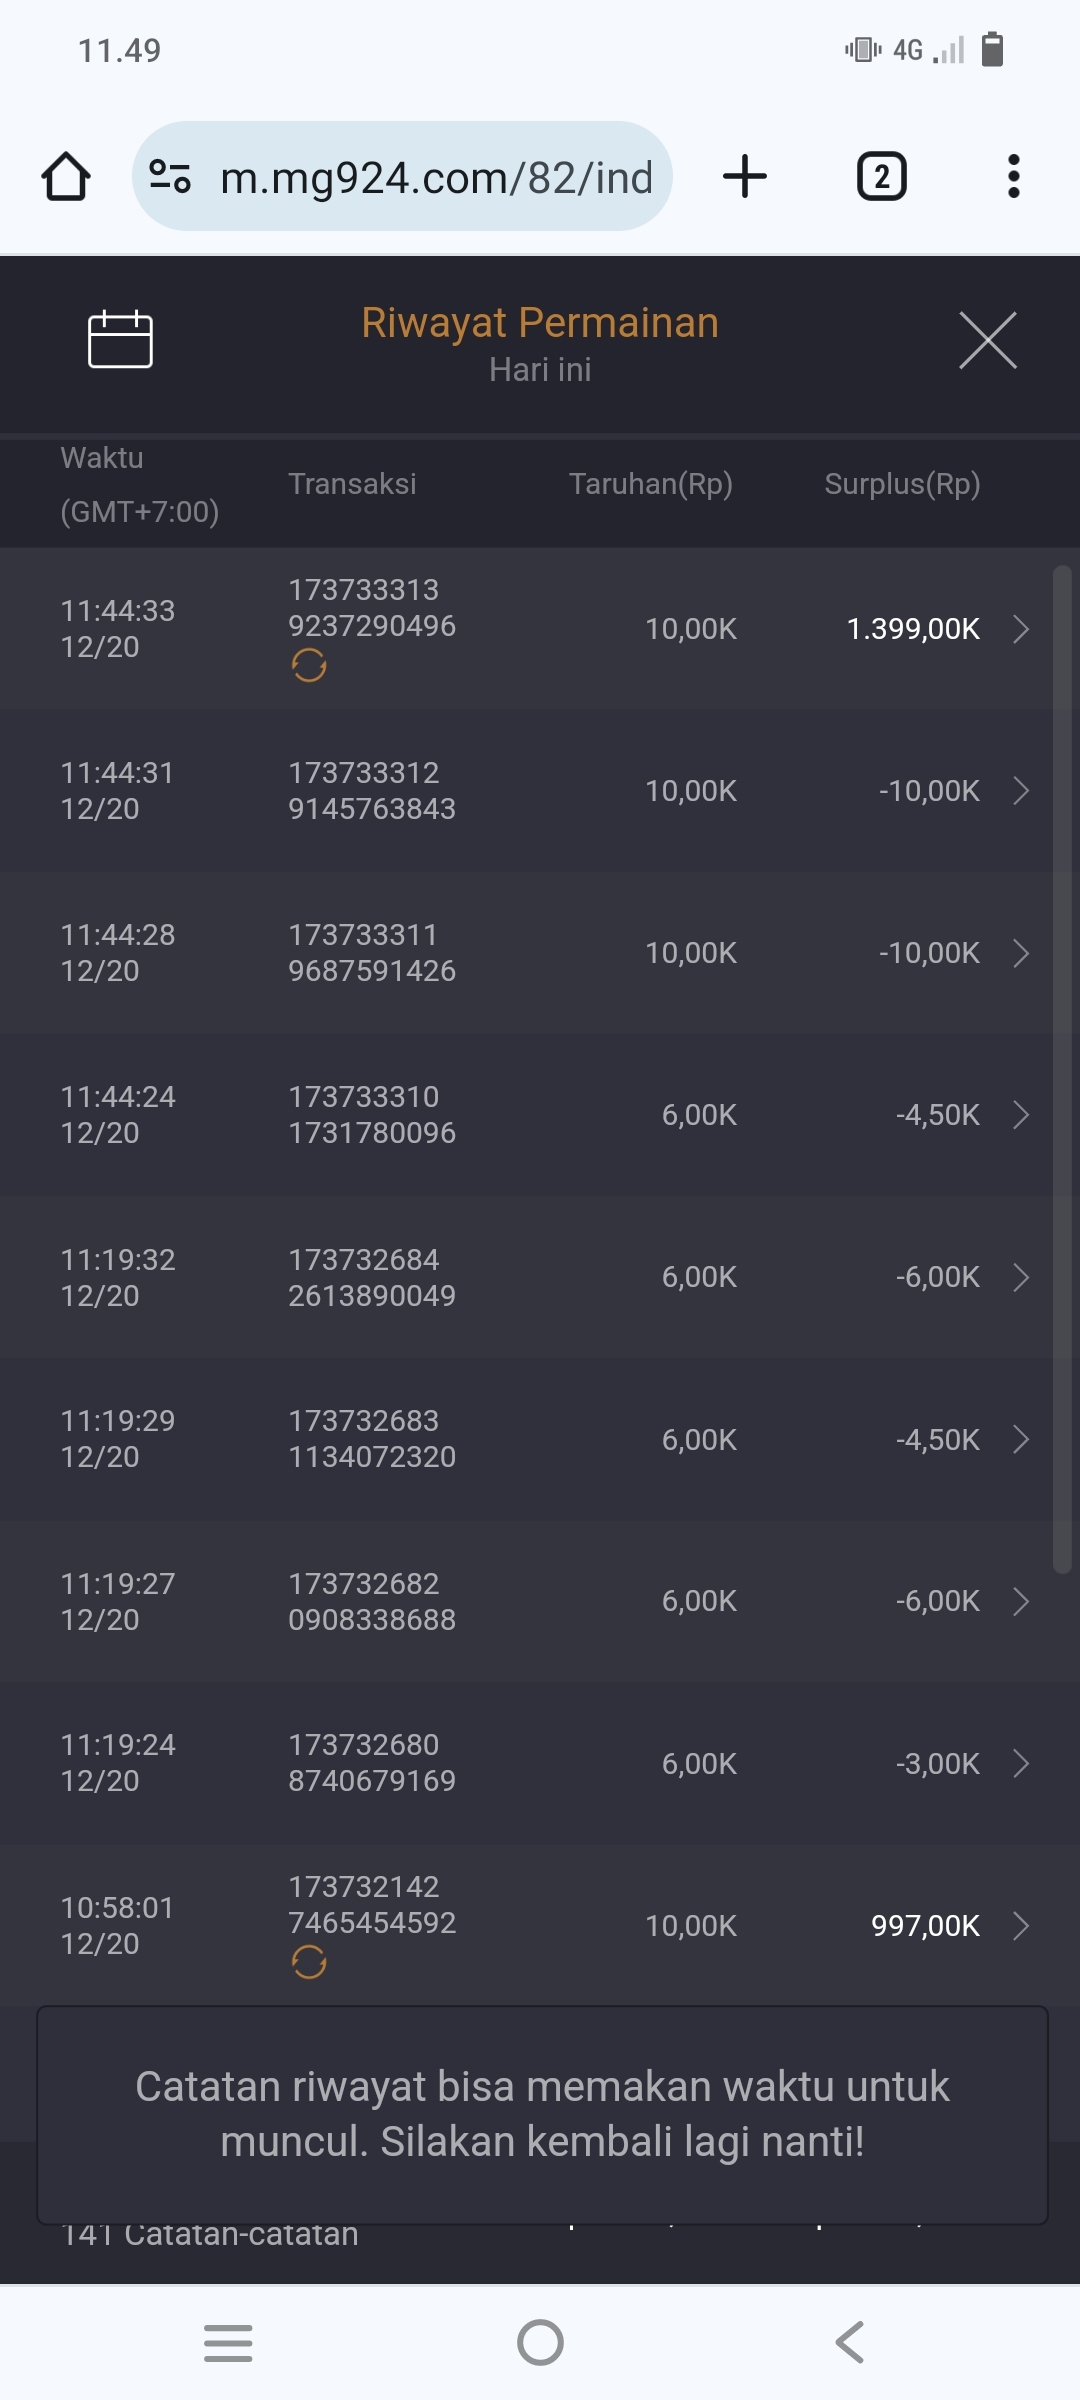This screenshot has height=2400, width=1080.
Task: Click the history list scrollbar
Action: click(x=1062, y=1070)
